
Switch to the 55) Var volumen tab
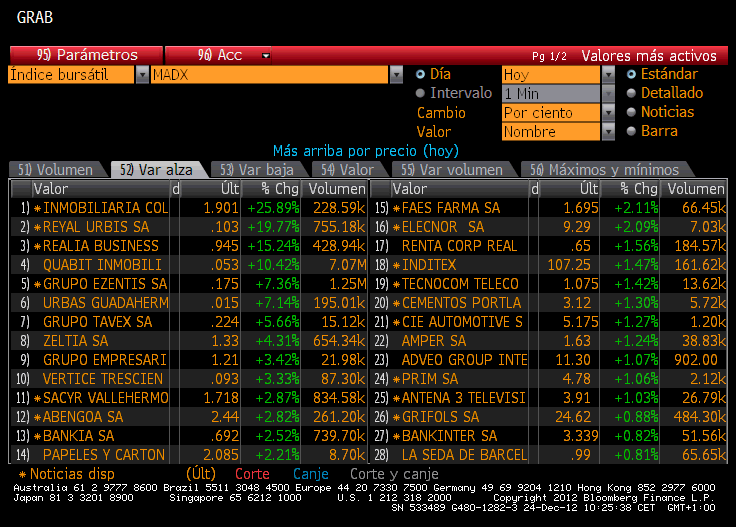(452, 169)
